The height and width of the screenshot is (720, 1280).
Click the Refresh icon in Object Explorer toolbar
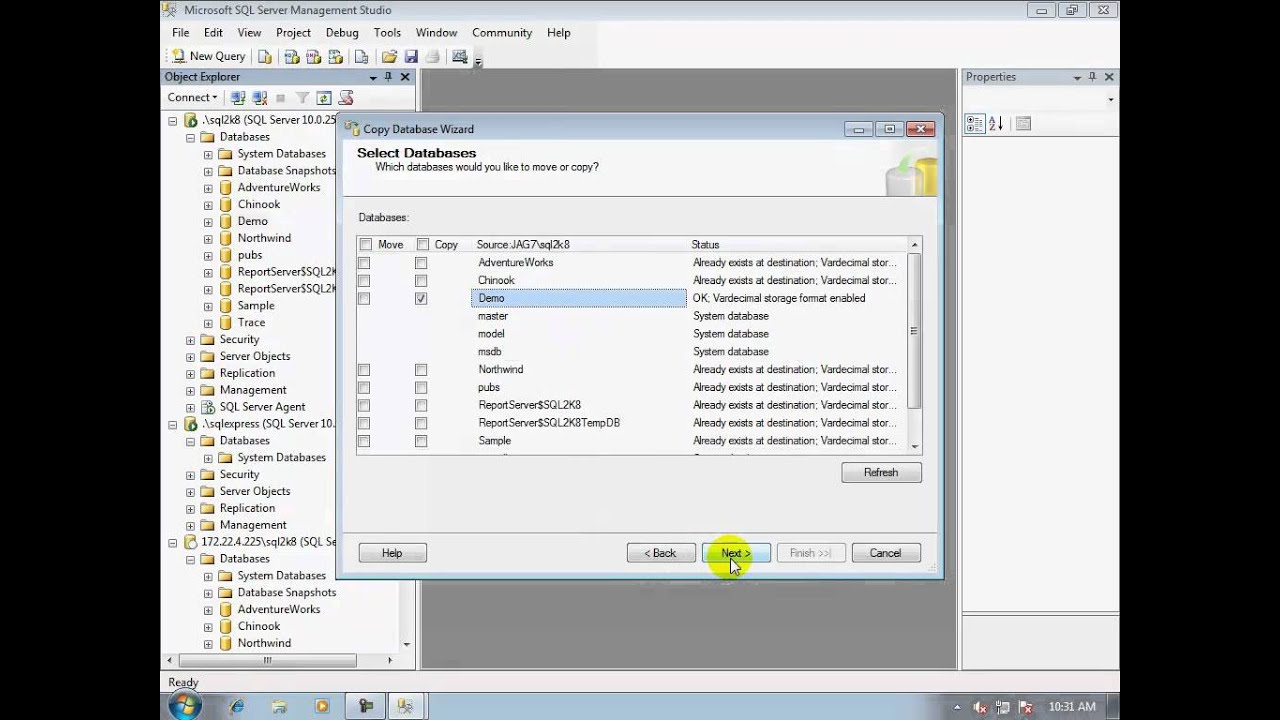324,98
